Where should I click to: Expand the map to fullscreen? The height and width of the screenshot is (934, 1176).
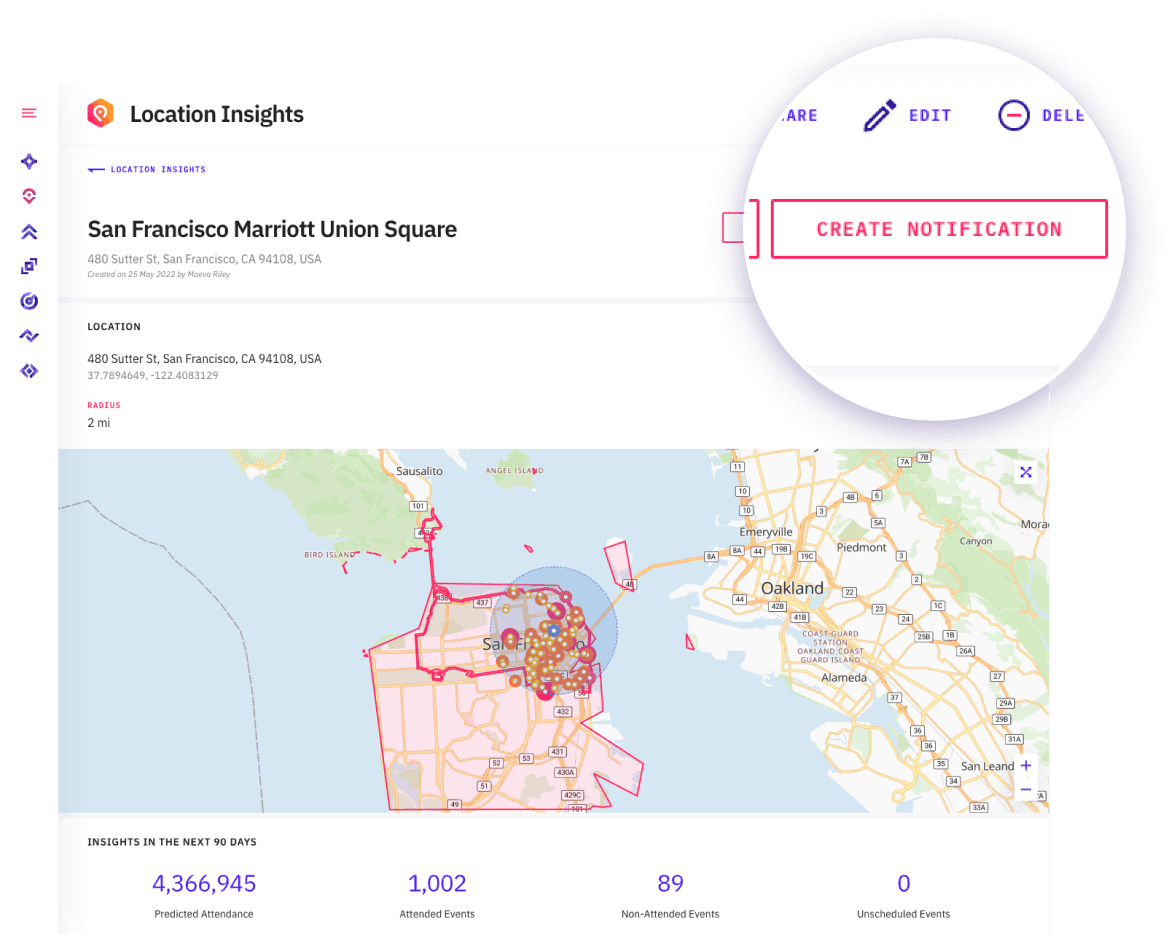coord(1025,473)
